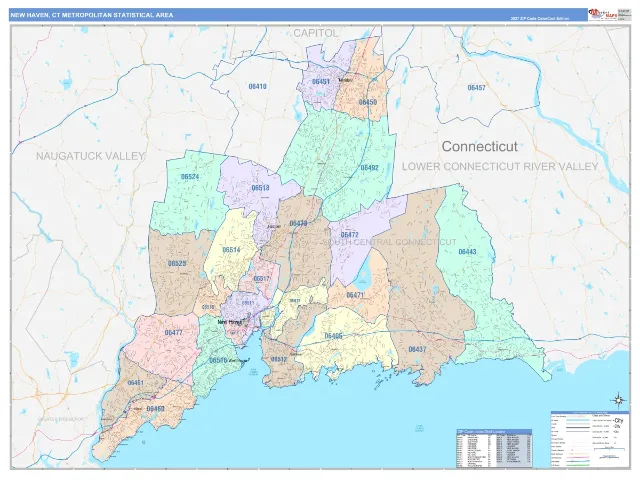
Task: Click the 'West Haven' city label
Action: point(238,361)
